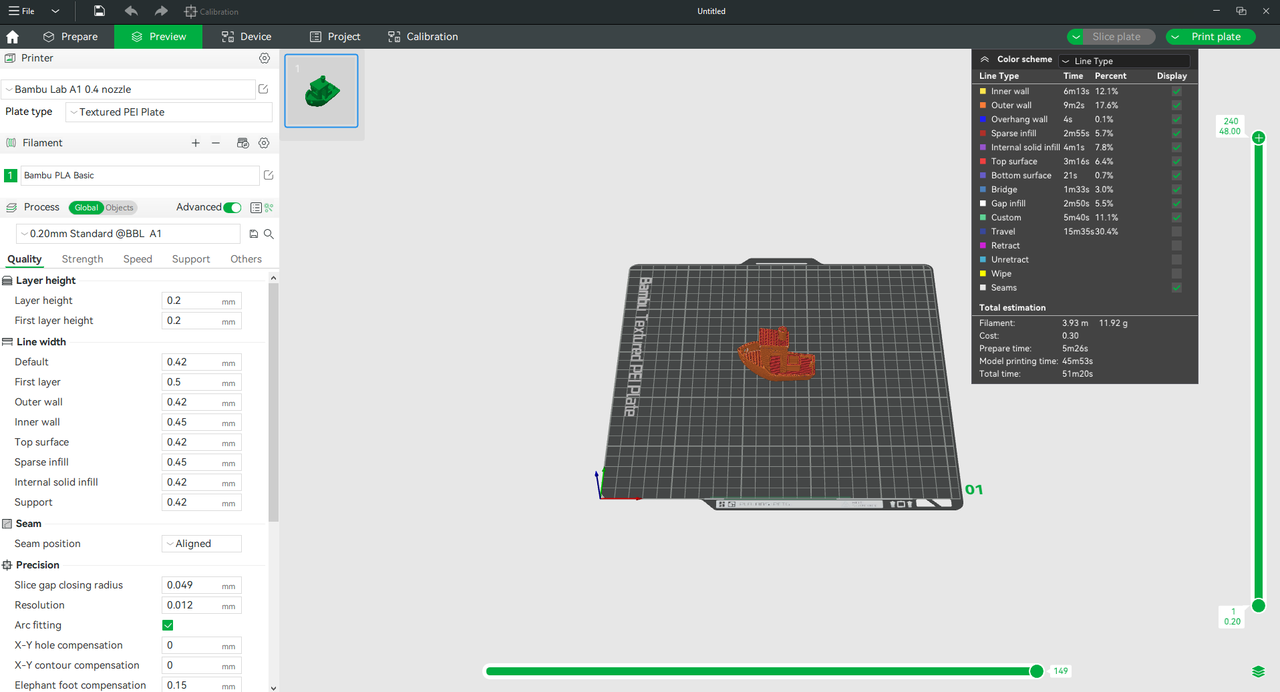This screenshot has width=1280, height=692.
Task: Click the search icon beside process preset
Action: [x=269, y=234]
